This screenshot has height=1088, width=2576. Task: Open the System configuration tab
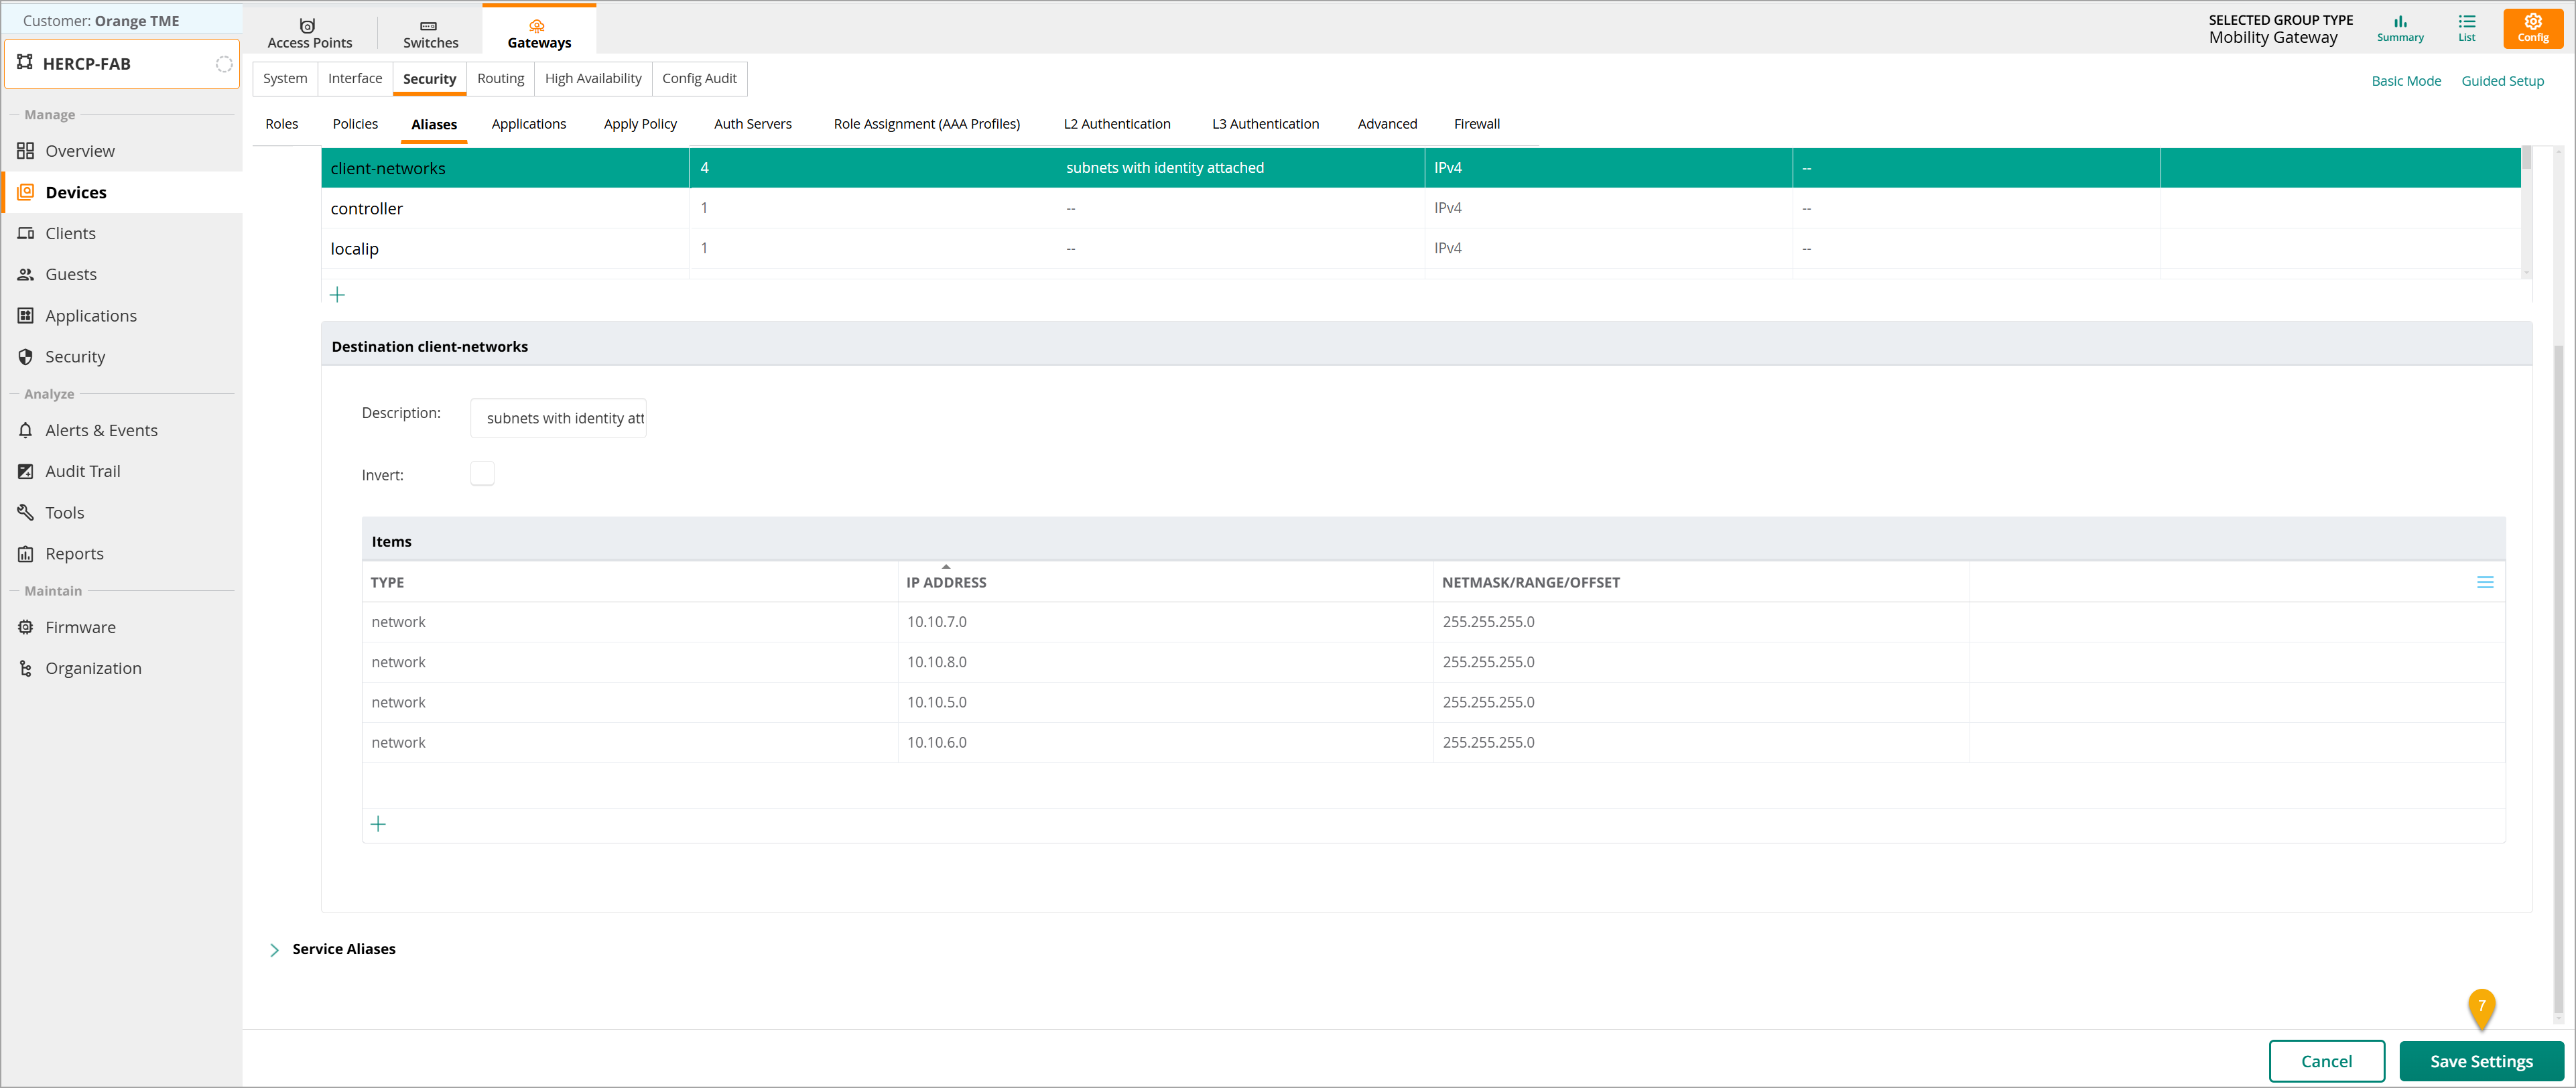point(285,78)
